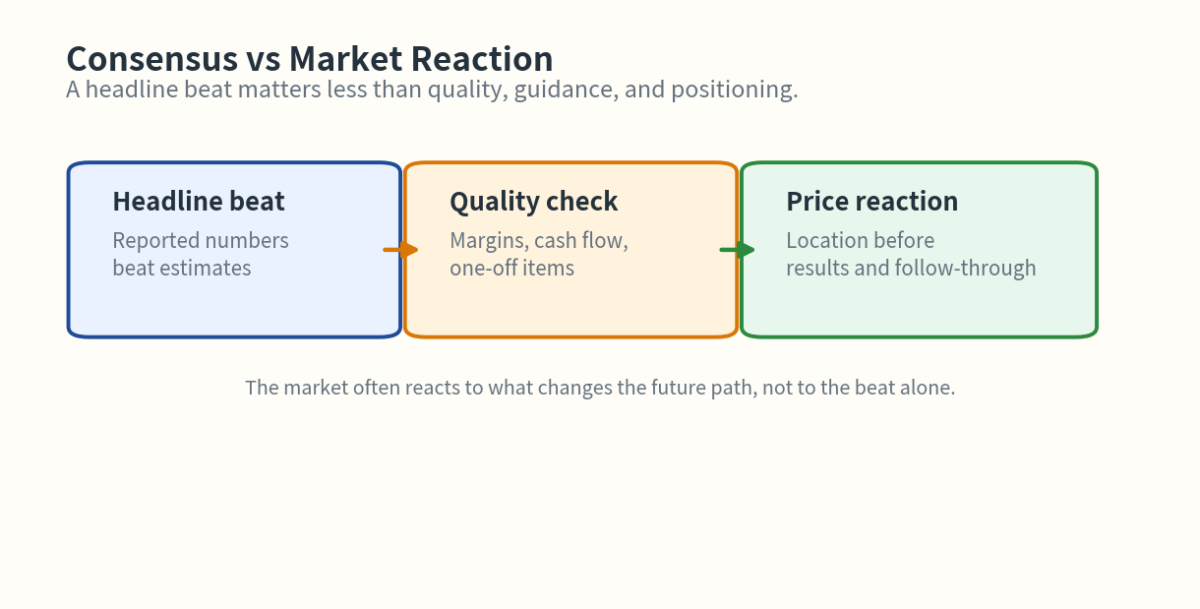Click the 'results and follow-through' text line
Screen dimensions: 1200x609
[910, 268]
